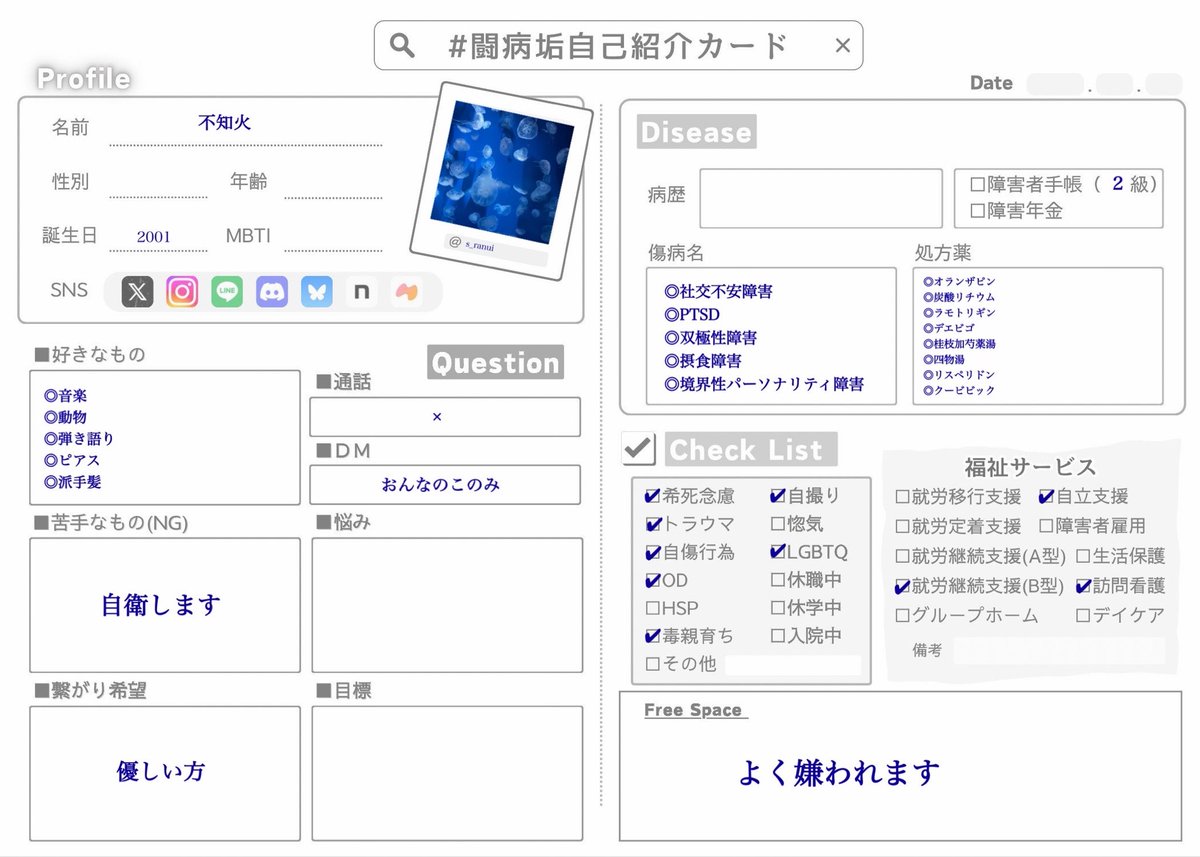Image resolution: width=1200 pixels, height=857 pixels.
Task: Check the 障害者手帳 checkbox
Action: click(977, 185)
